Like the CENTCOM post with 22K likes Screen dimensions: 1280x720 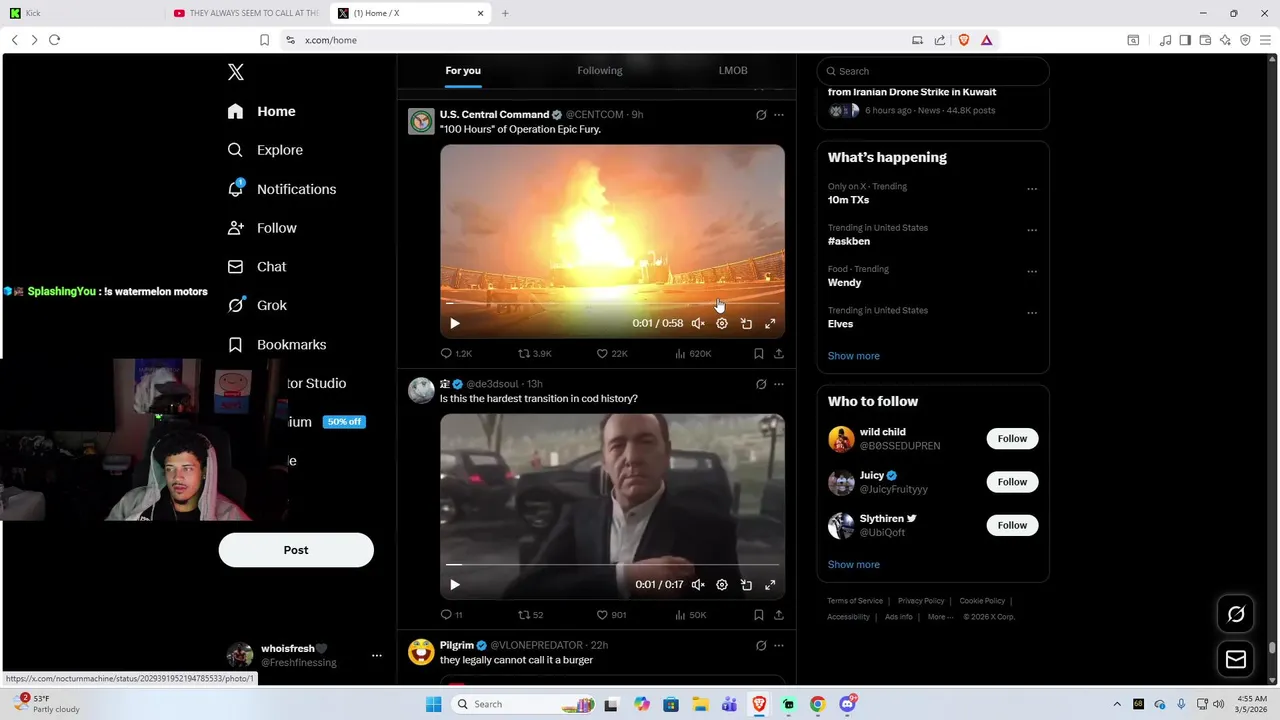pyautogui.click(x=612, y=353)
